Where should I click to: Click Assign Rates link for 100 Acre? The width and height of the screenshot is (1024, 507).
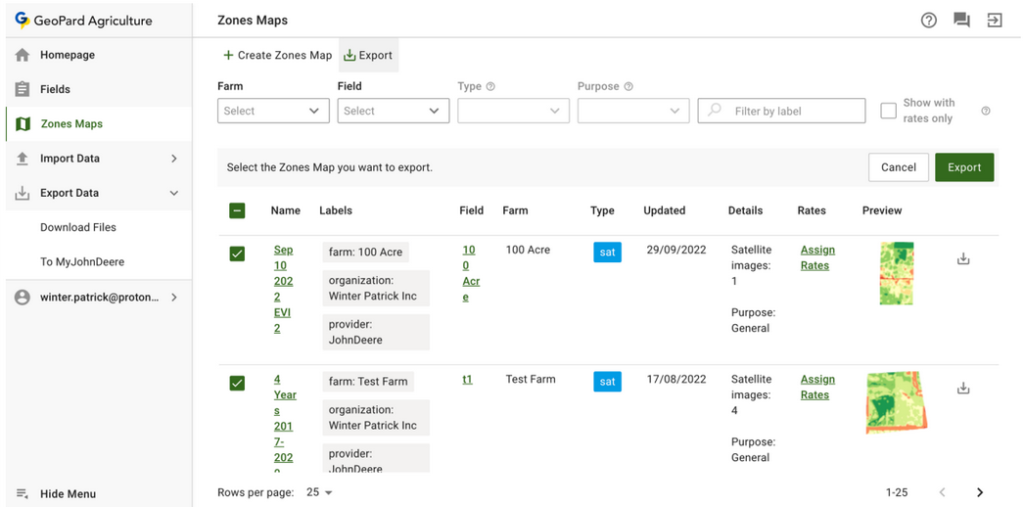(817, 258)
